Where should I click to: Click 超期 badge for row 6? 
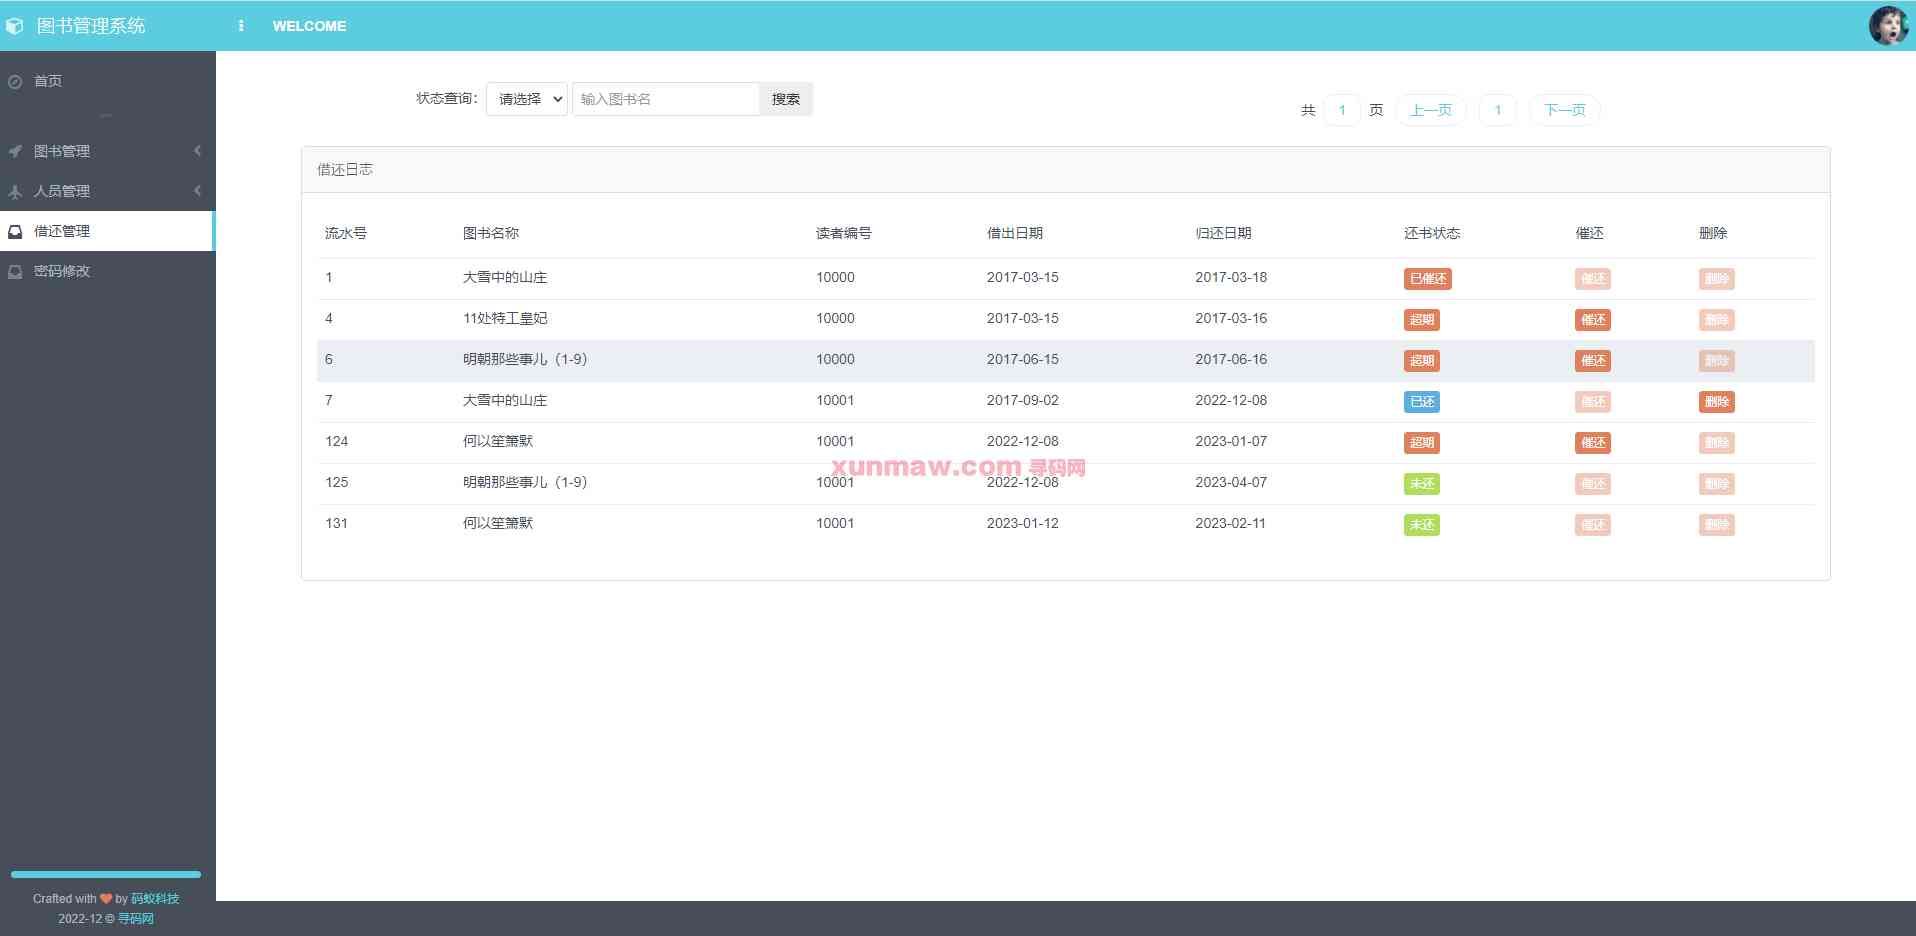pos(1422,361)
